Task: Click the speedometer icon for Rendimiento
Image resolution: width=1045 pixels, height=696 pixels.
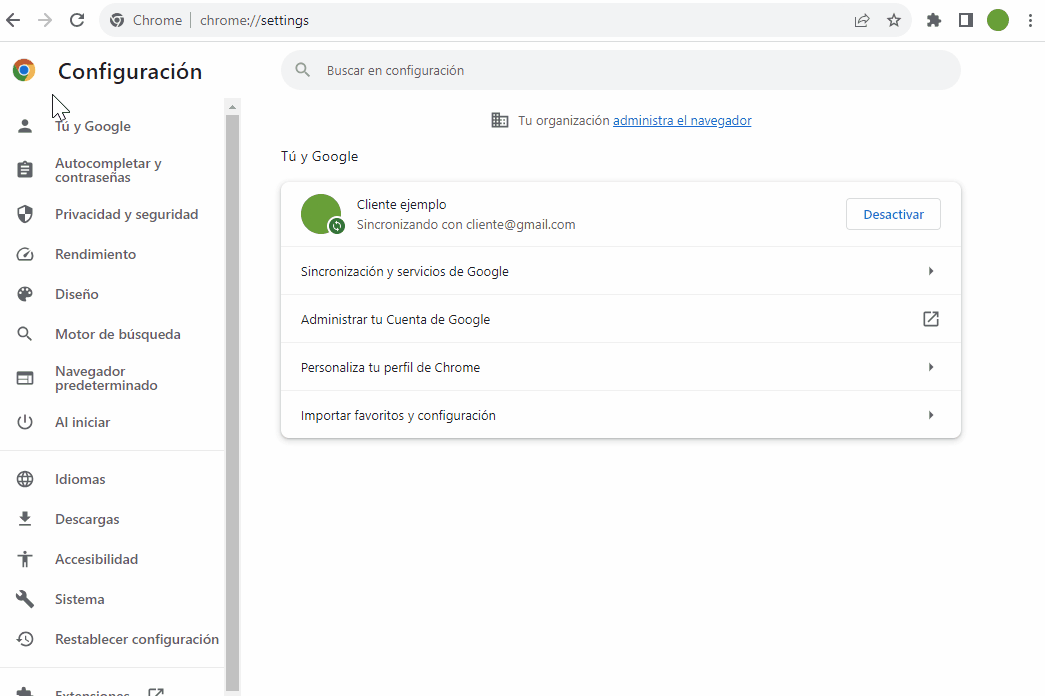Action: (x=25, y=254)
